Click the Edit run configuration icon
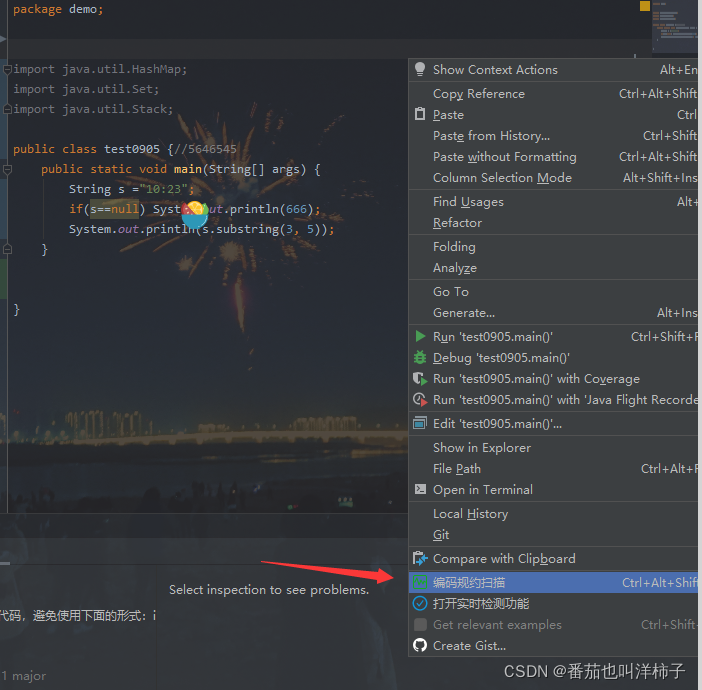 [x=420, y=423]
